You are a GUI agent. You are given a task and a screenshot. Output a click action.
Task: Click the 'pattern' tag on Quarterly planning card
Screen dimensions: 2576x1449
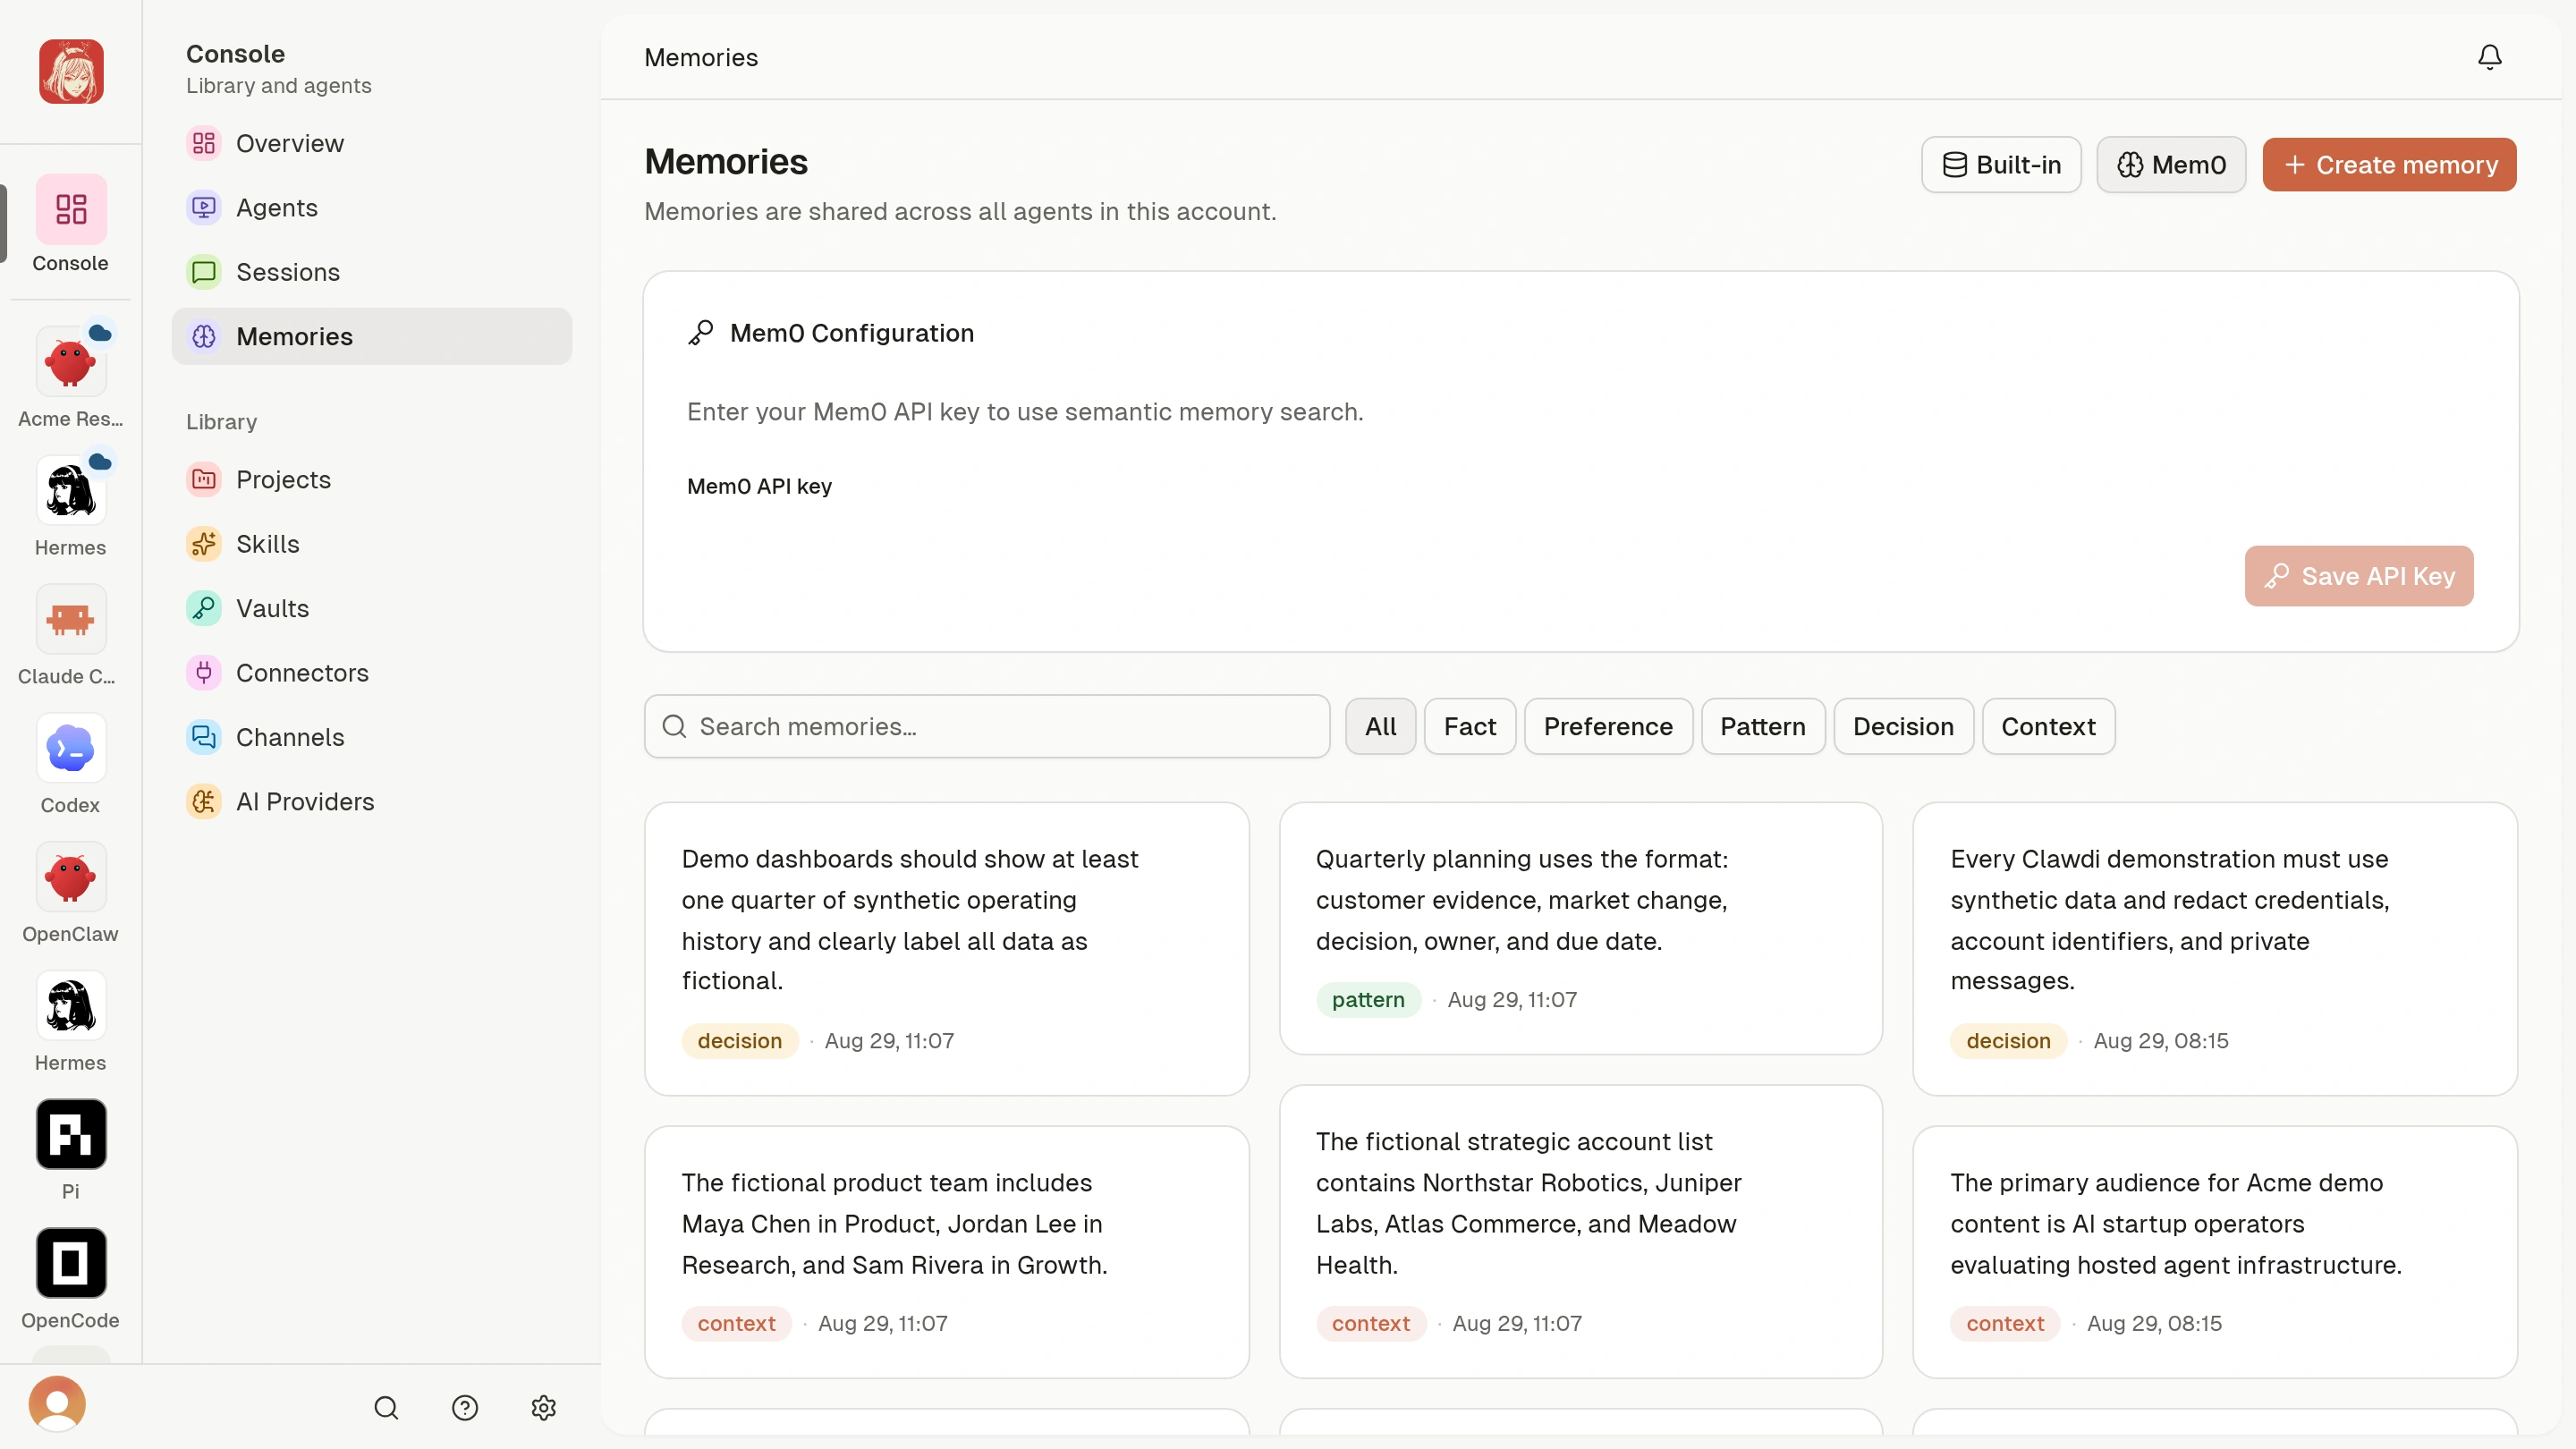[x=1368, y=1000]
